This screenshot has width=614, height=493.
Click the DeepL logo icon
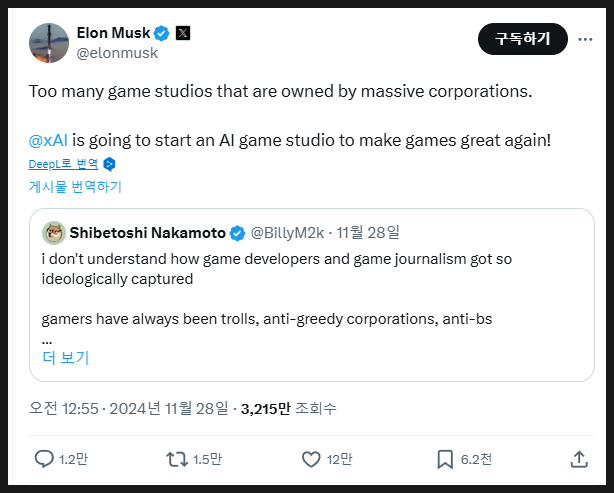click(110, 164)
